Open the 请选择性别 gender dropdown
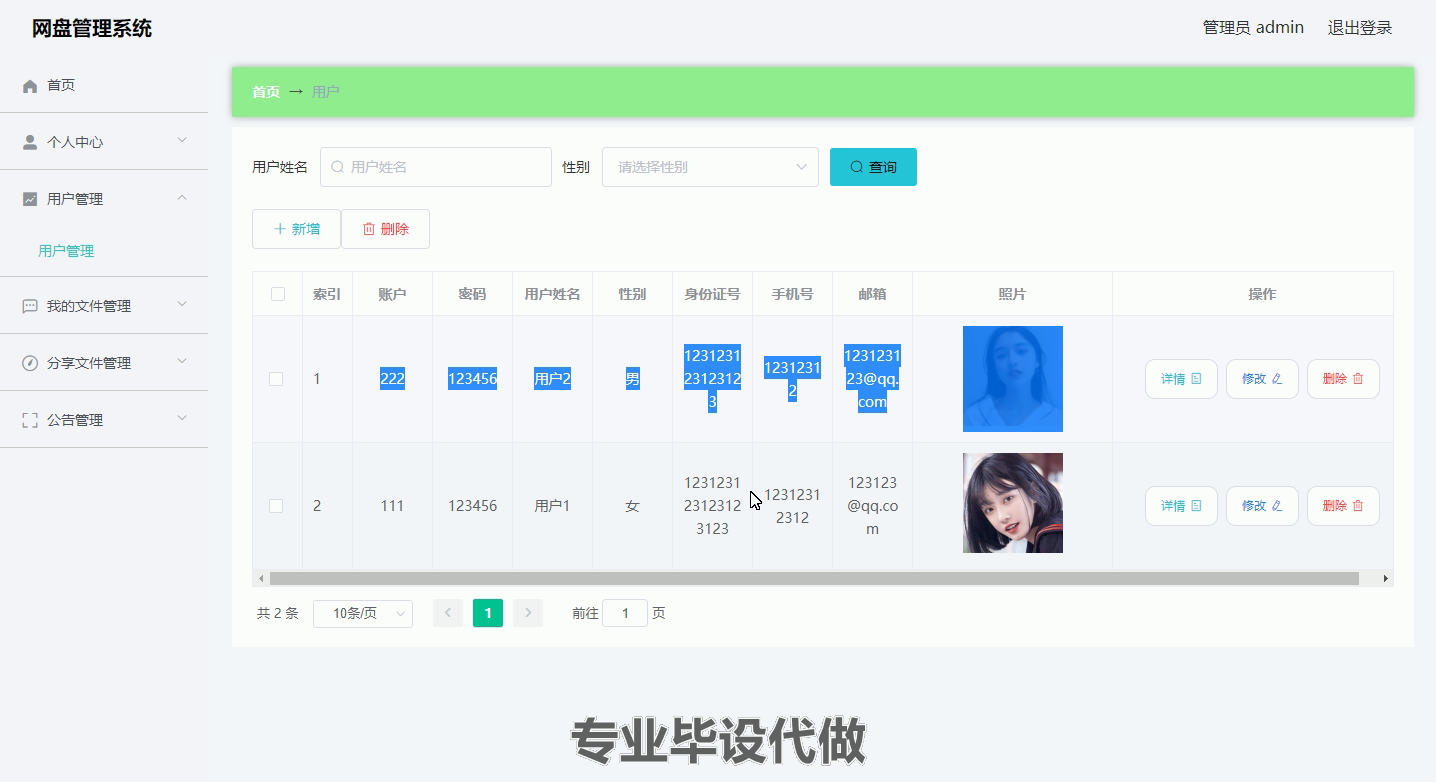Screen dimensions: 1436x782 [710, 167]
